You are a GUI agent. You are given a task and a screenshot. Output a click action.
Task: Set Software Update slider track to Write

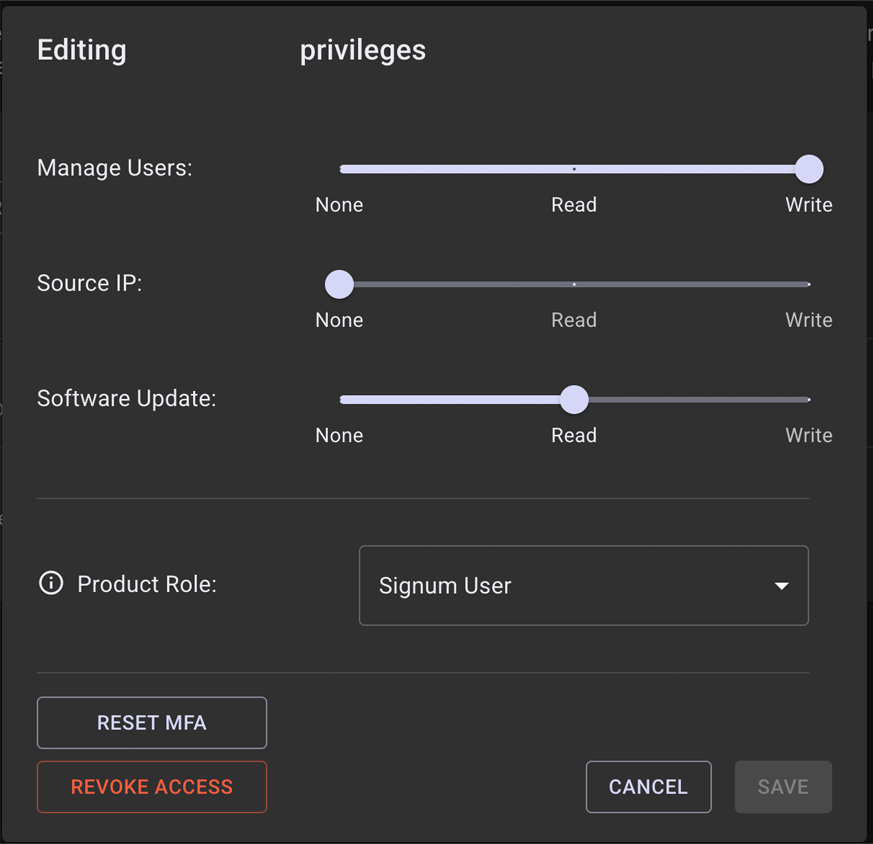coord(807,400)
